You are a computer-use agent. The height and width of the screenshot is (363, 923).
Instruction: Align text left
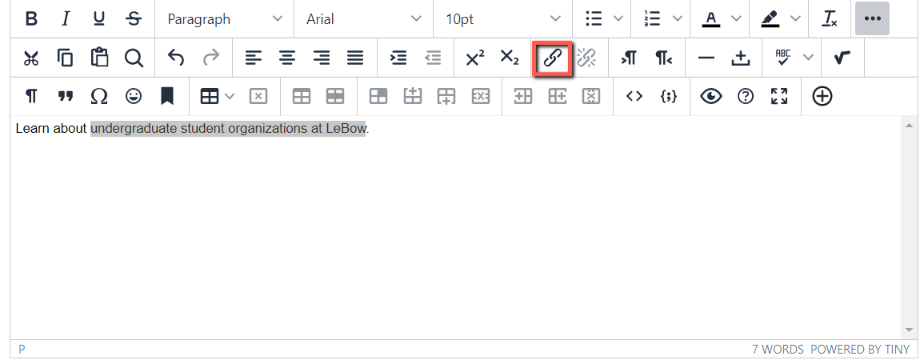[253, 58]
